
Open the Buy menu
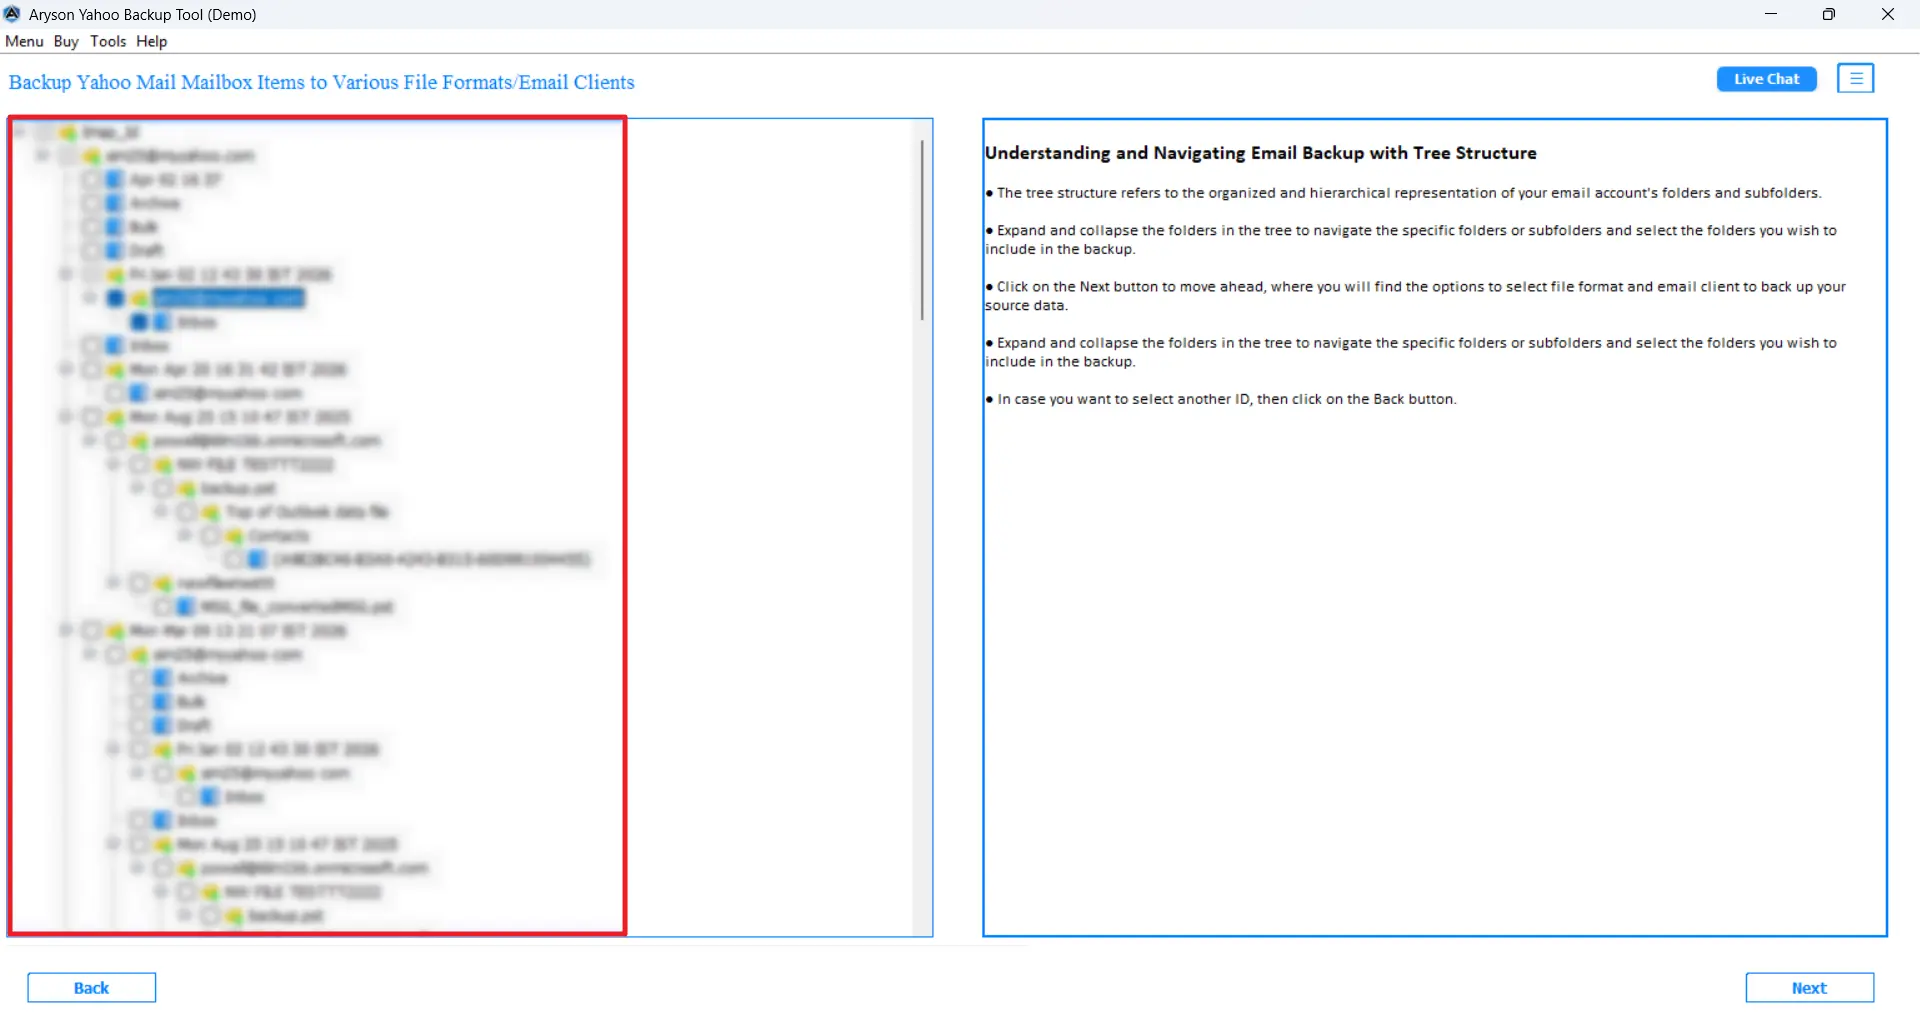[66, 41]
